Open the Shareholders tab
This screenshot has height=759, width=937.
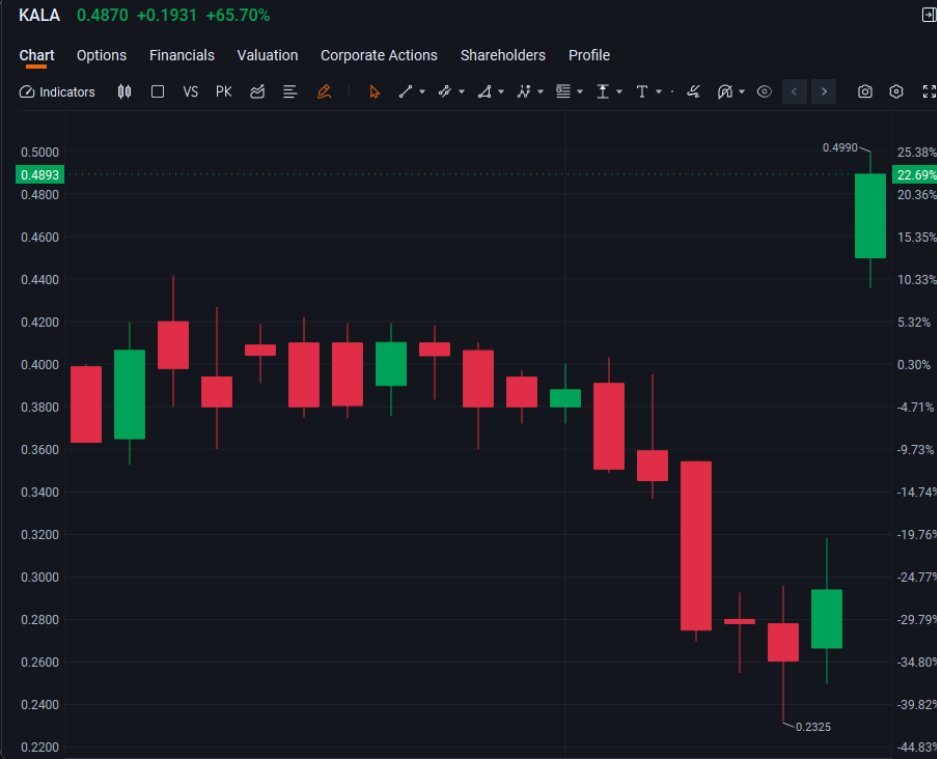(503, 55)
